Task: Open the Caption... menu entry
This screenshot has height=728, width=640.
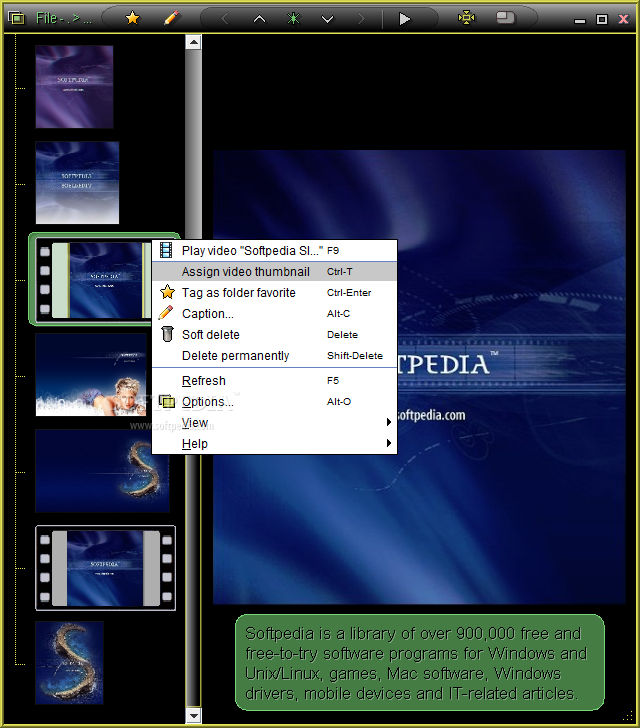Action: (274, 313)
